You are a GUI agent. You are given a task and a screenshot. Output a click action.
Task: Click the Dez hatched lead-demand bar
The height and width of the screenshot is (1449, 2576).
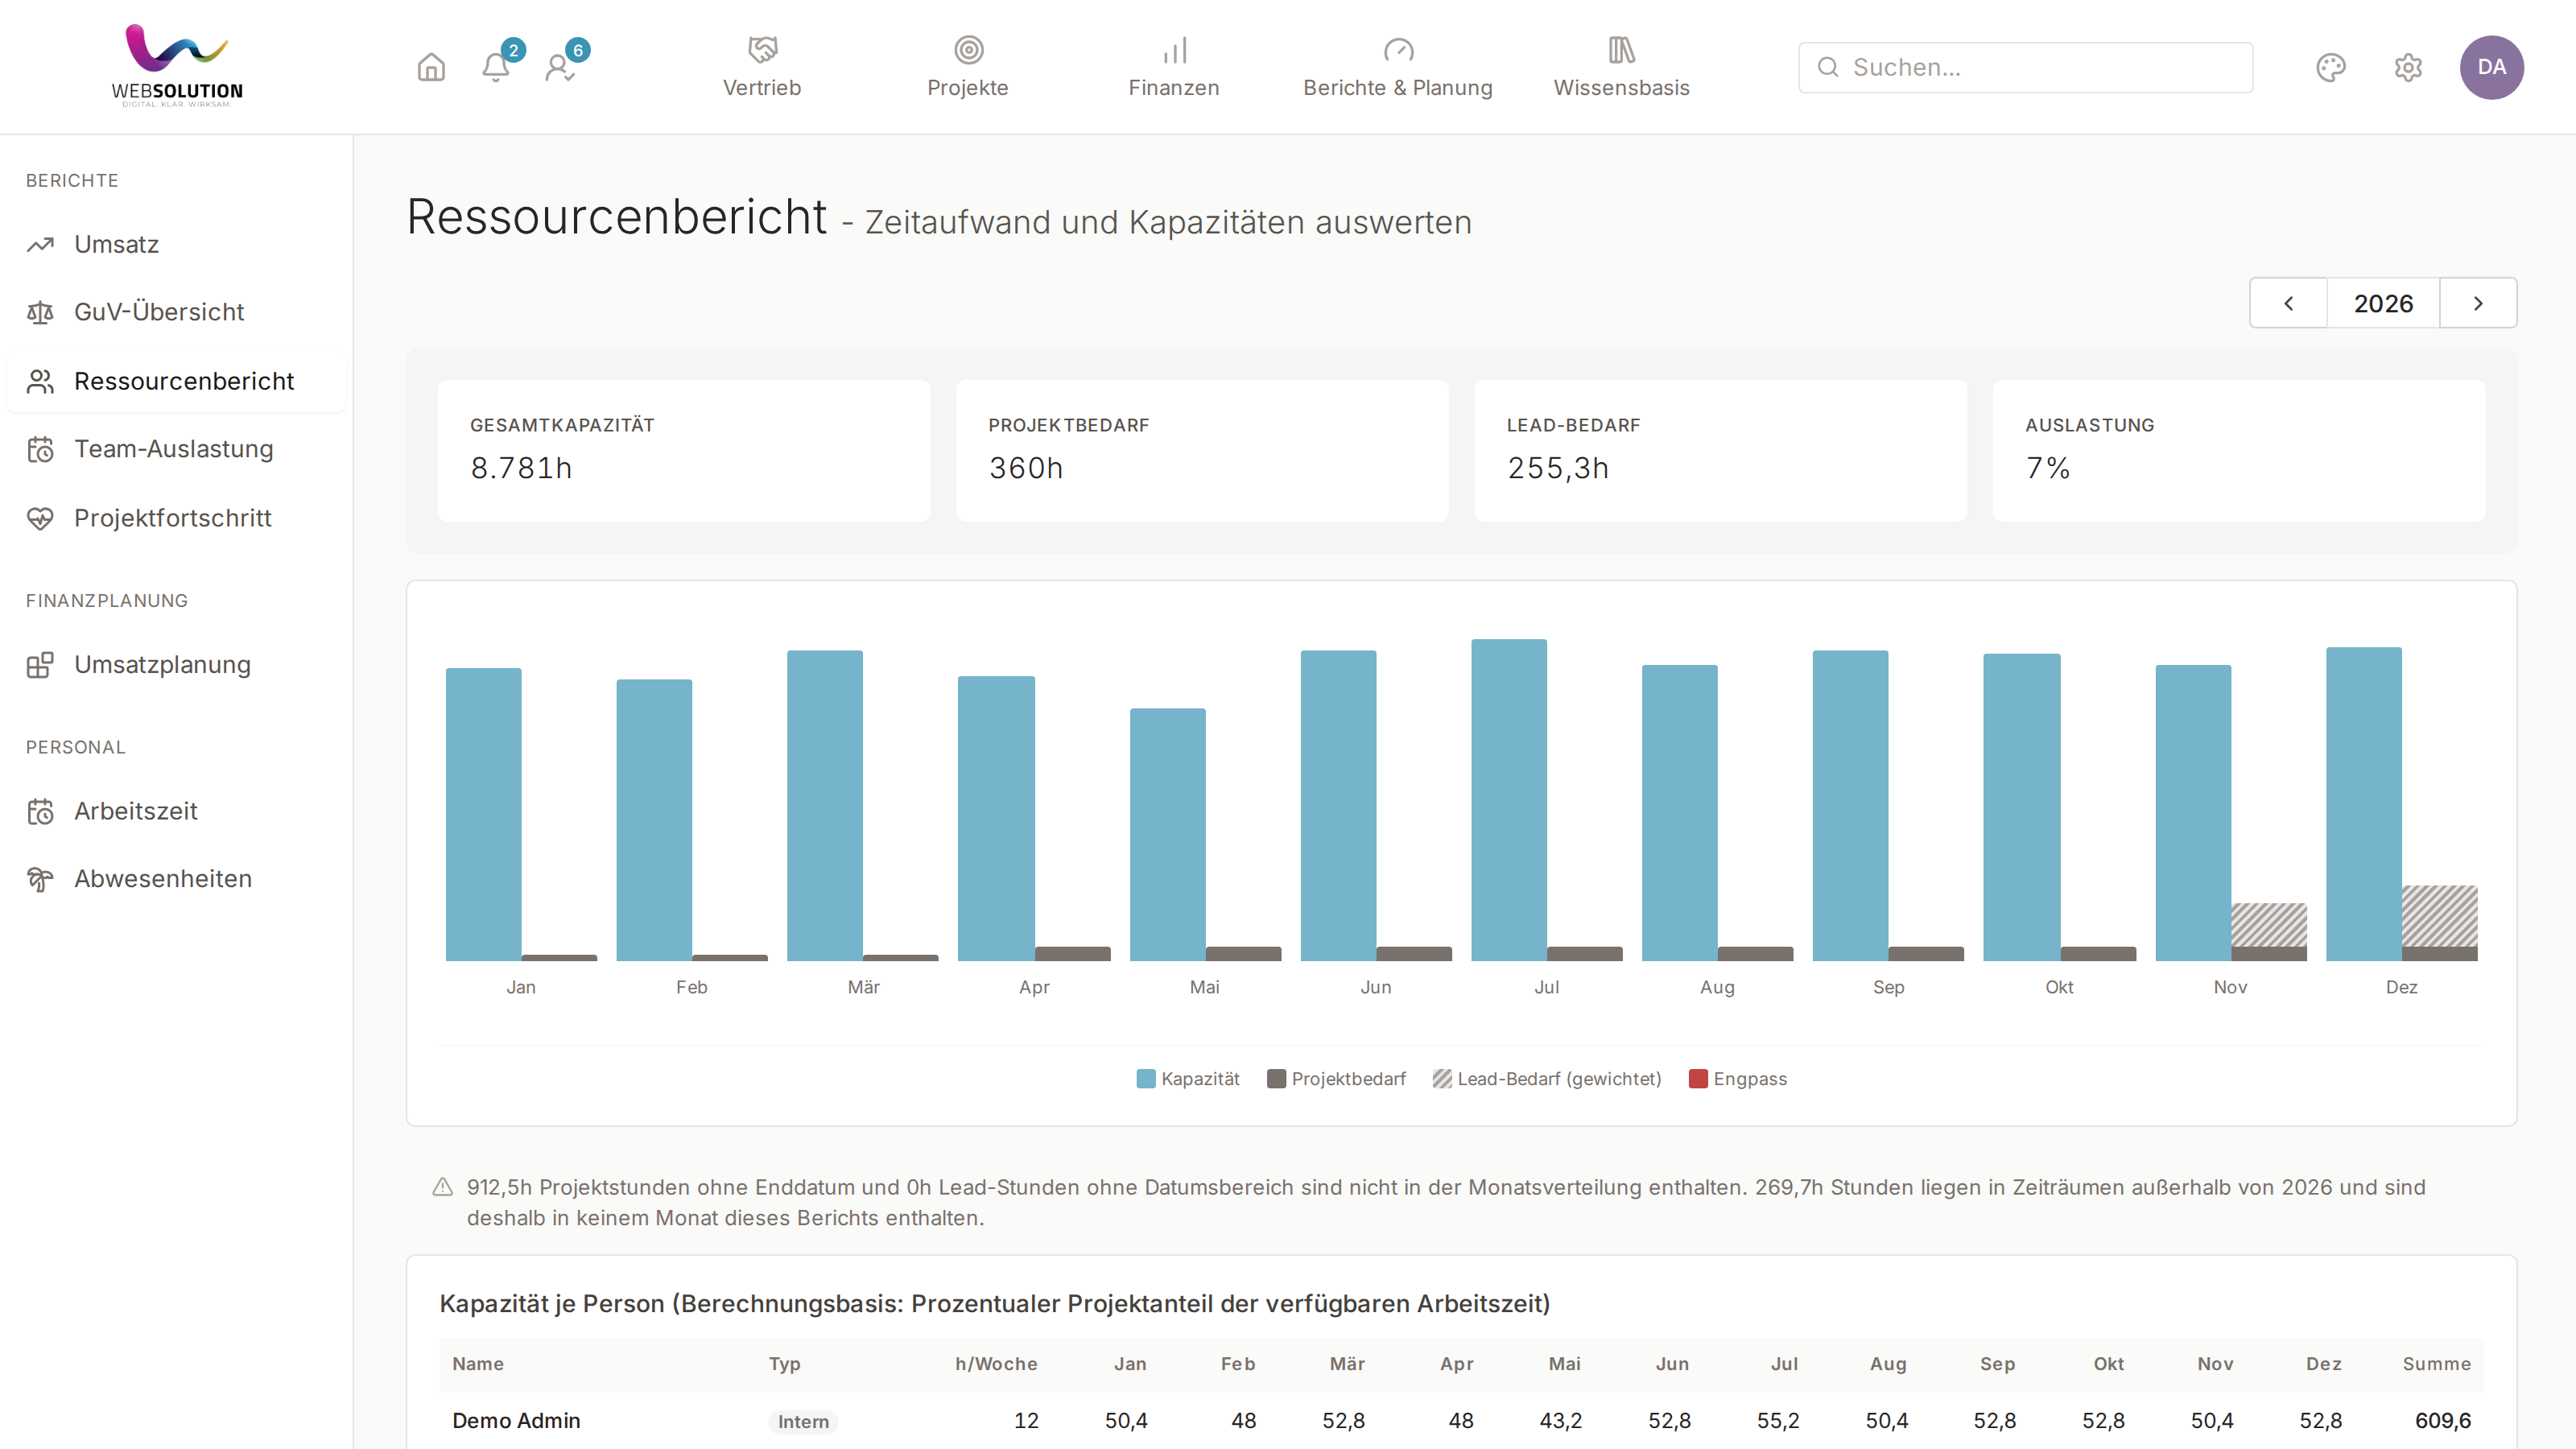[x=2440, y=916]
